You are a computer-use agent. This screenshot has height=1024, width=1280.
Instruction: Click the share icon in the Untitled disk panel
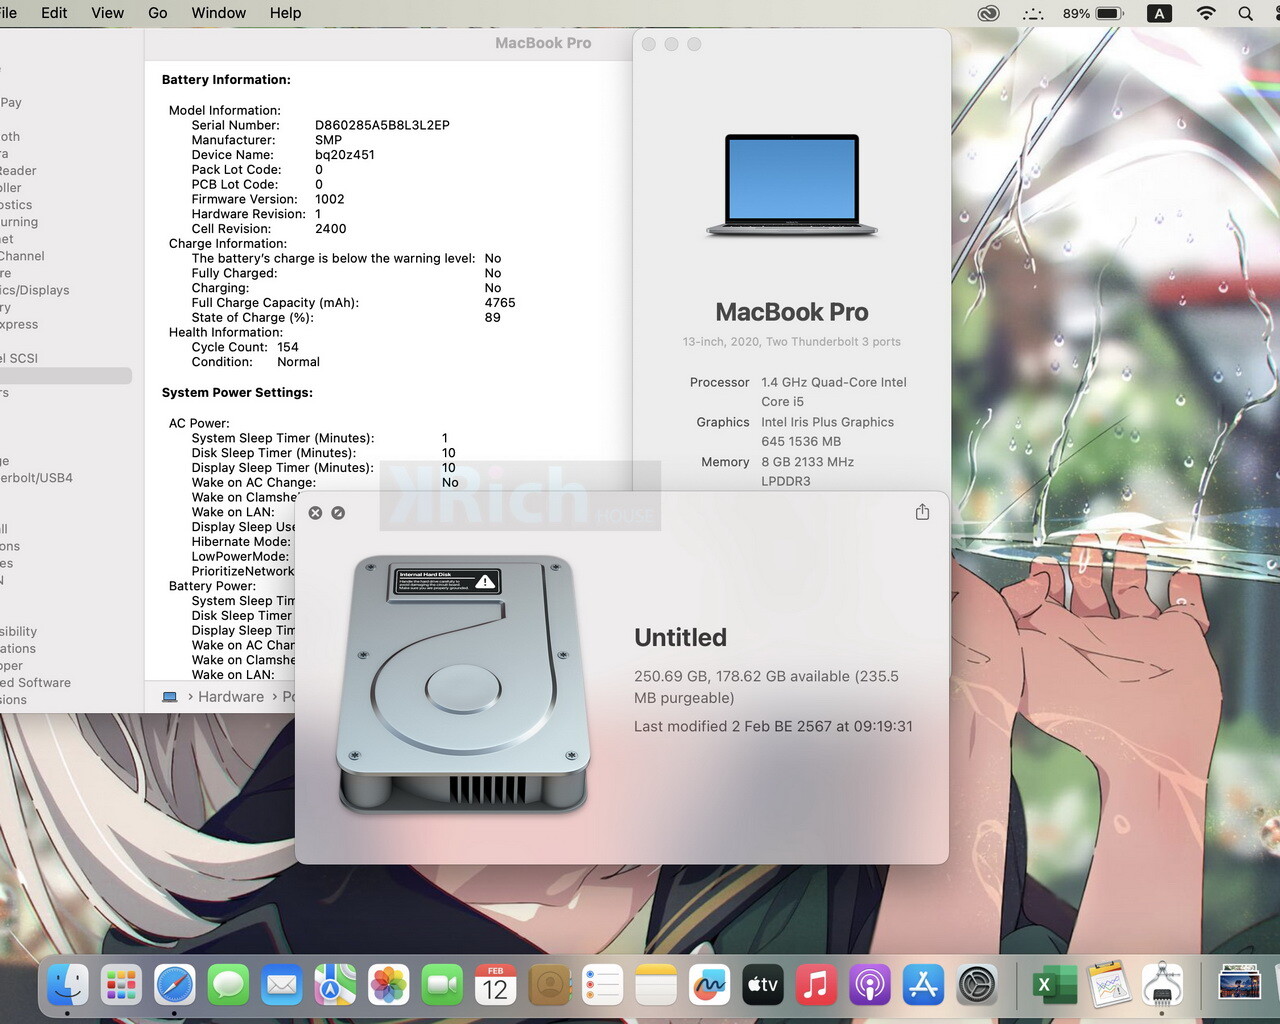tap(922, 512)
